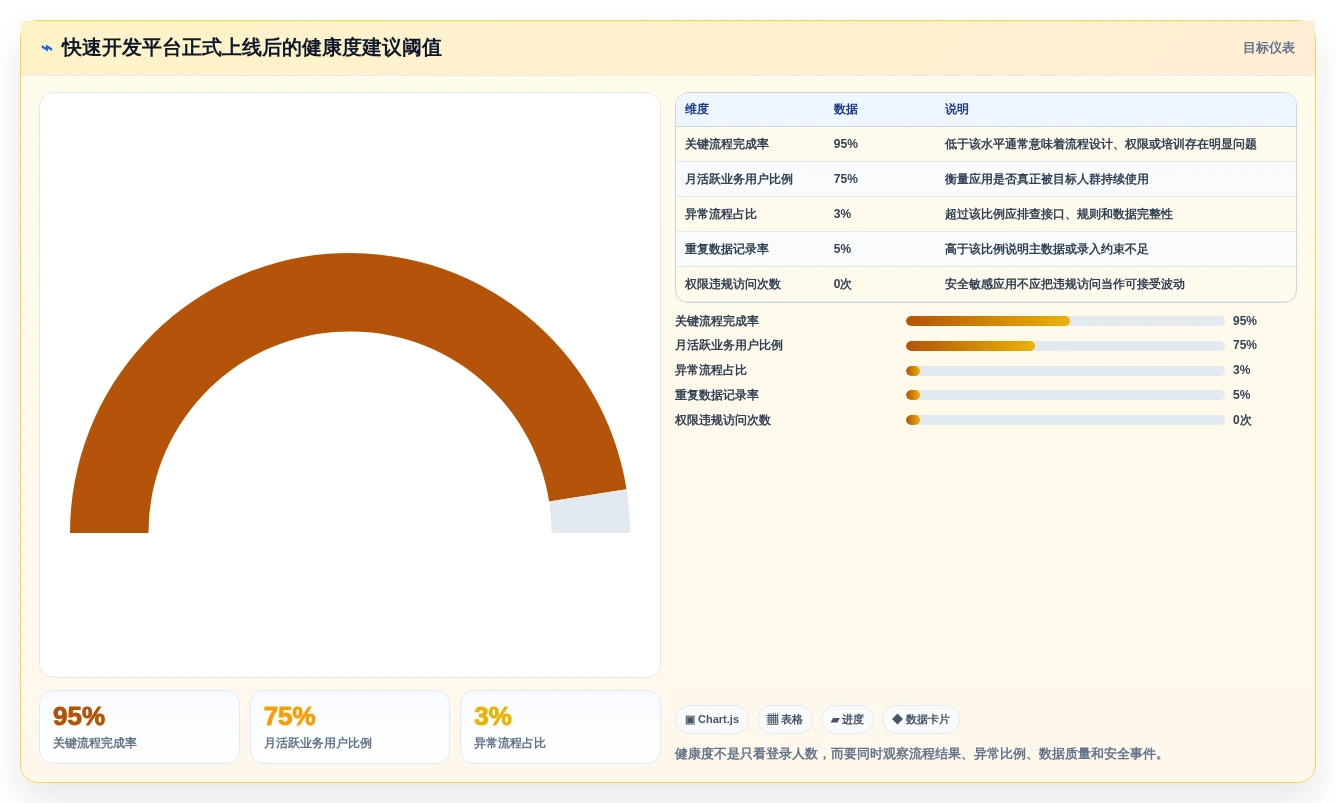
Task: Click the orange gauge arc
Action: (349, 292)
